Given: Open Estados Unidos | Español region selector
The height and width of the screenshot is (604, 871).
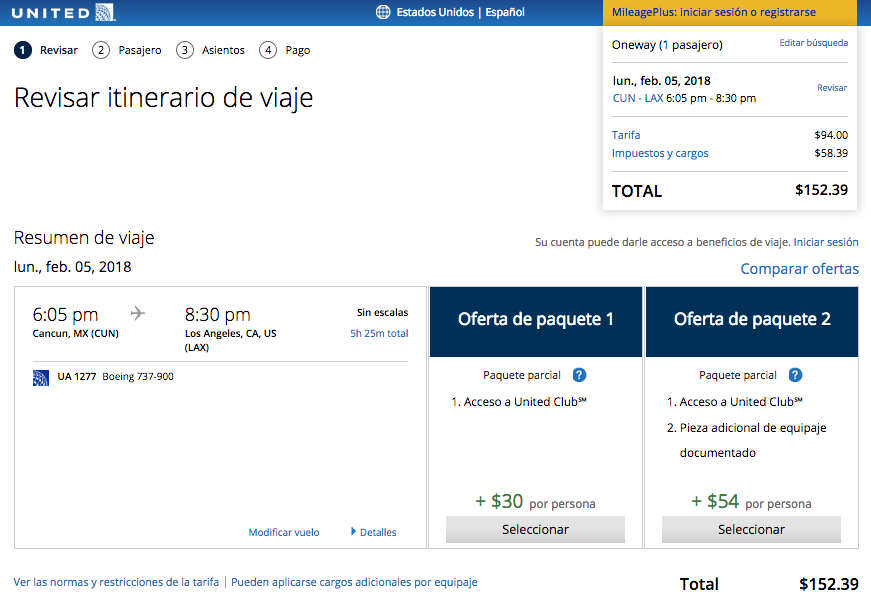Looking at the screenshot, I should pos(460,12).
